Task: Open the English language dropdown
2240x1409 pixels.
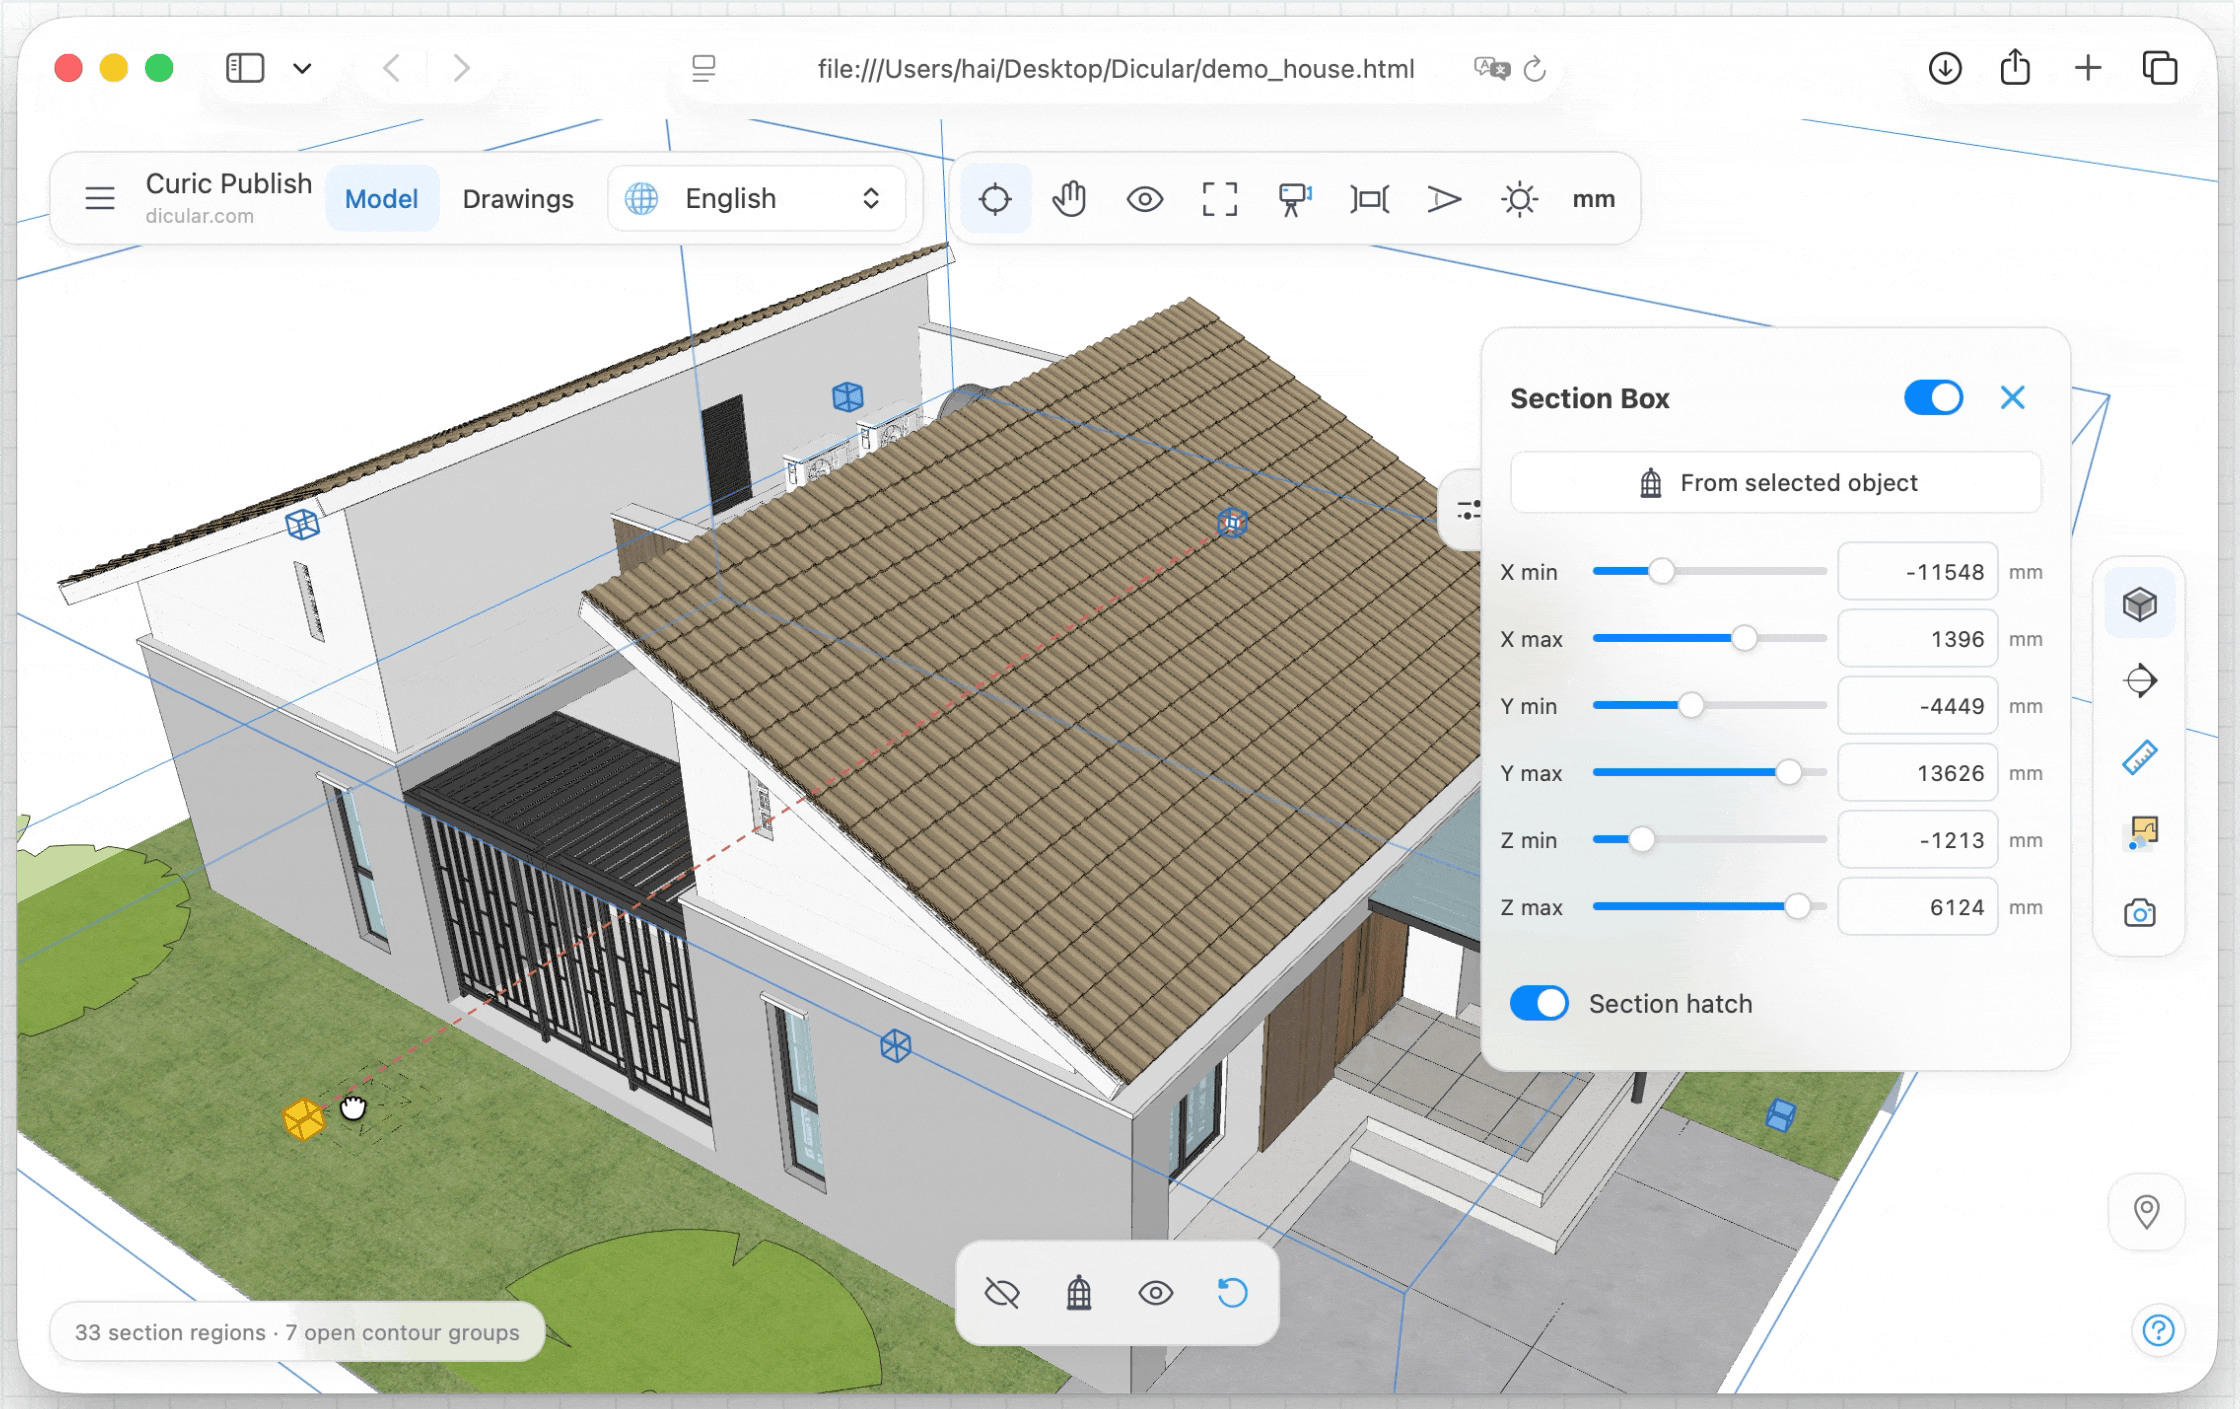Action: [x=756, y=198]
